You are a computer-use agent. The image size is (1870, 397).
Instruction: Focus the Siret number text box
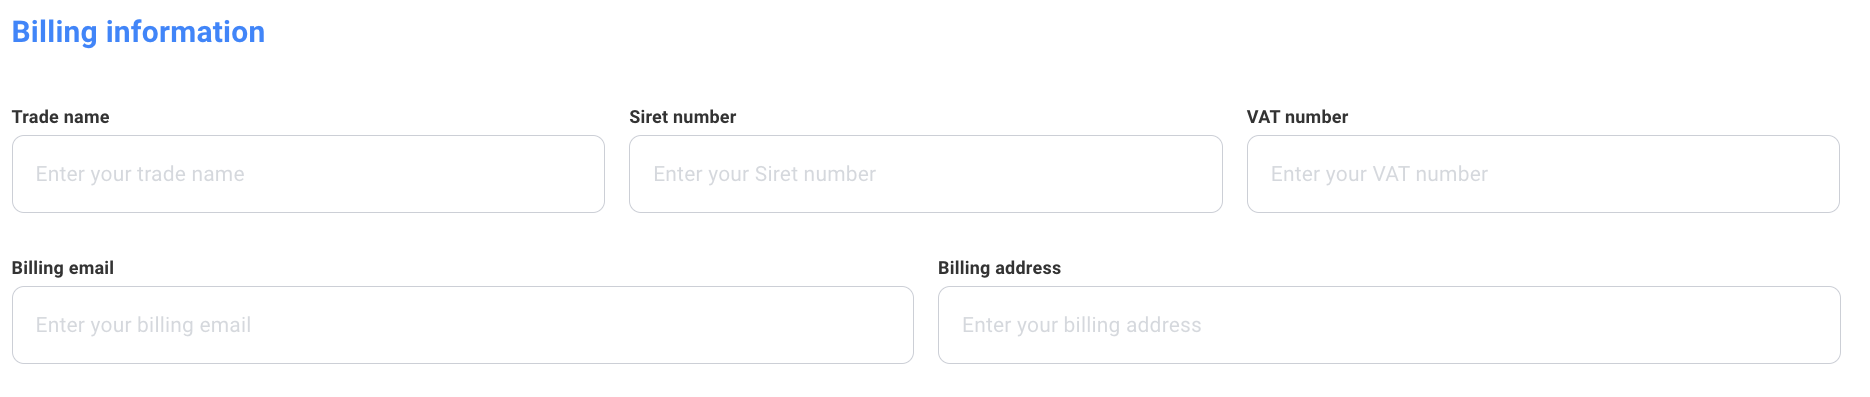point(926,174)
